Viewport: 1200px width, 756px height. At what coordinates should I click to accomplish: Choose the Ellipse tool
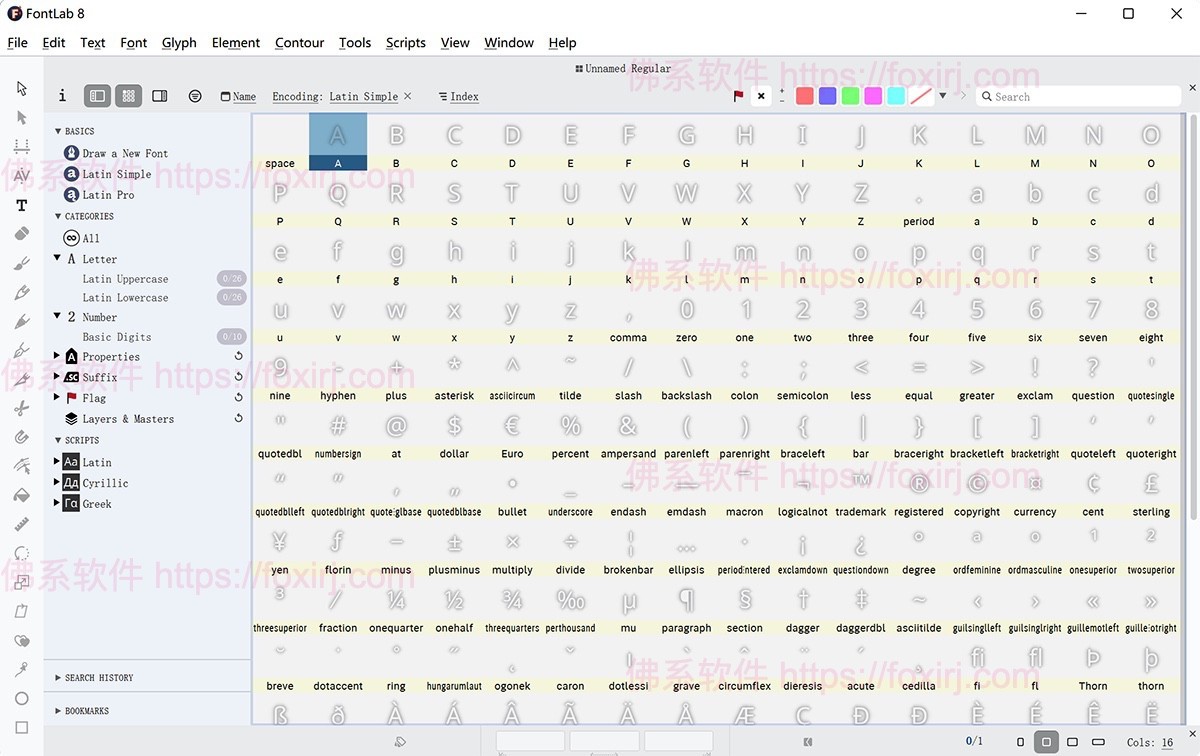coord(21,698)
